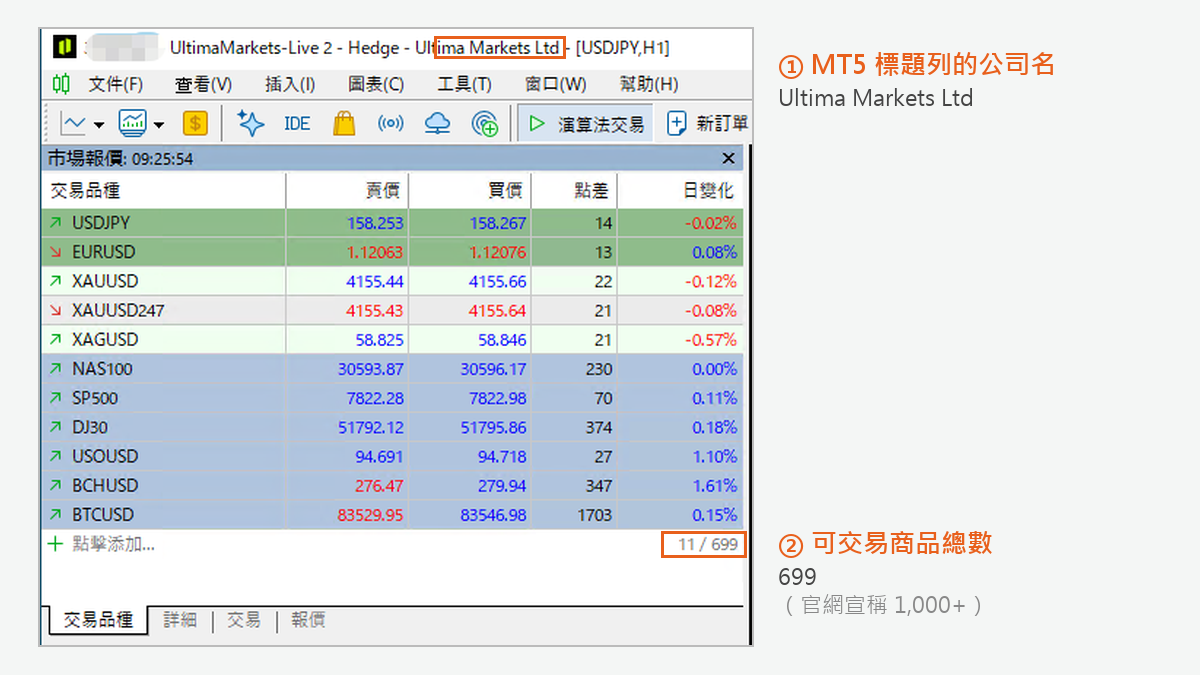Select the DJ30 symbol row

(x=393, y=427)
